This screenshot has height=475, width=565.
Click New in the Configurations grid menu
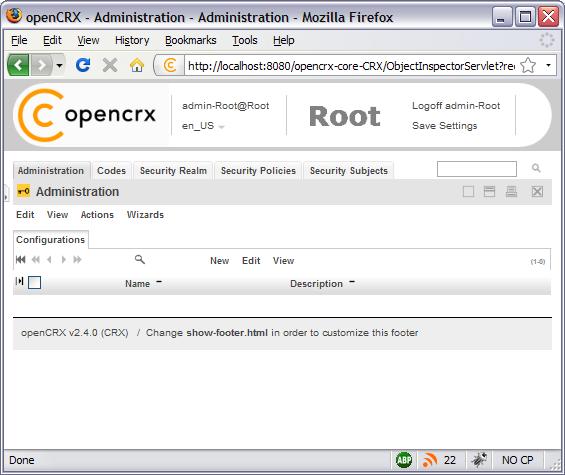(x=219, y=261)
